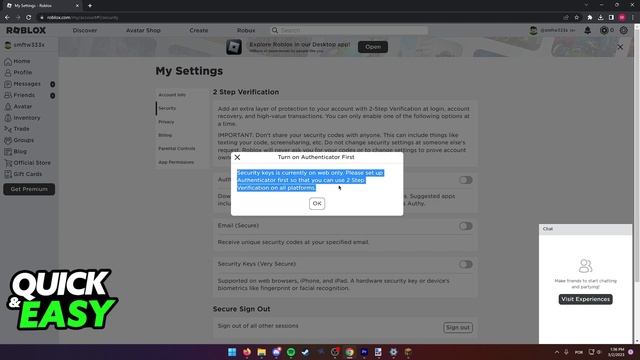
Task: Open the Create menu item
Action: [199, 30]
